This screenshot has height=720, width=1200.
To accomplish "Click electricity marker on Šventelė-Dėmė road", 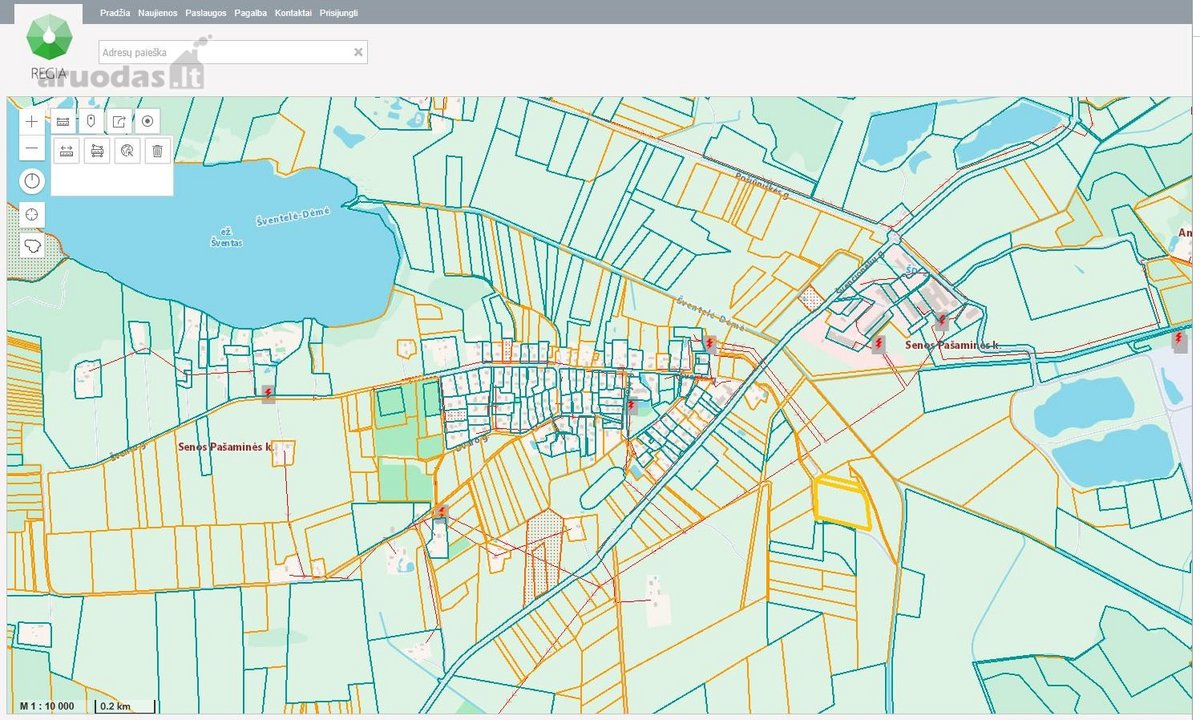I will [709, 343].
